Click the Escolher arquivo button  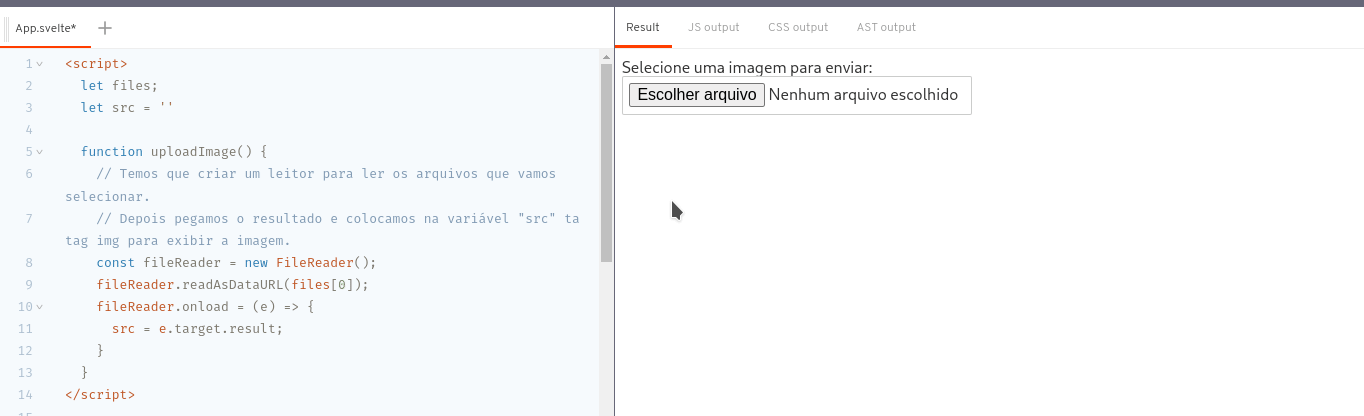coord(696,95)
